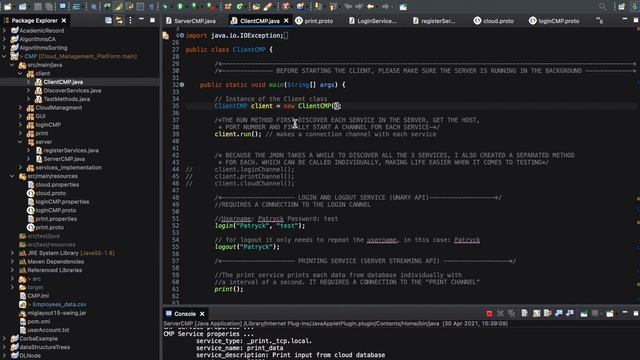Expand the JRE System Library arrow

[x=12, y=253]
